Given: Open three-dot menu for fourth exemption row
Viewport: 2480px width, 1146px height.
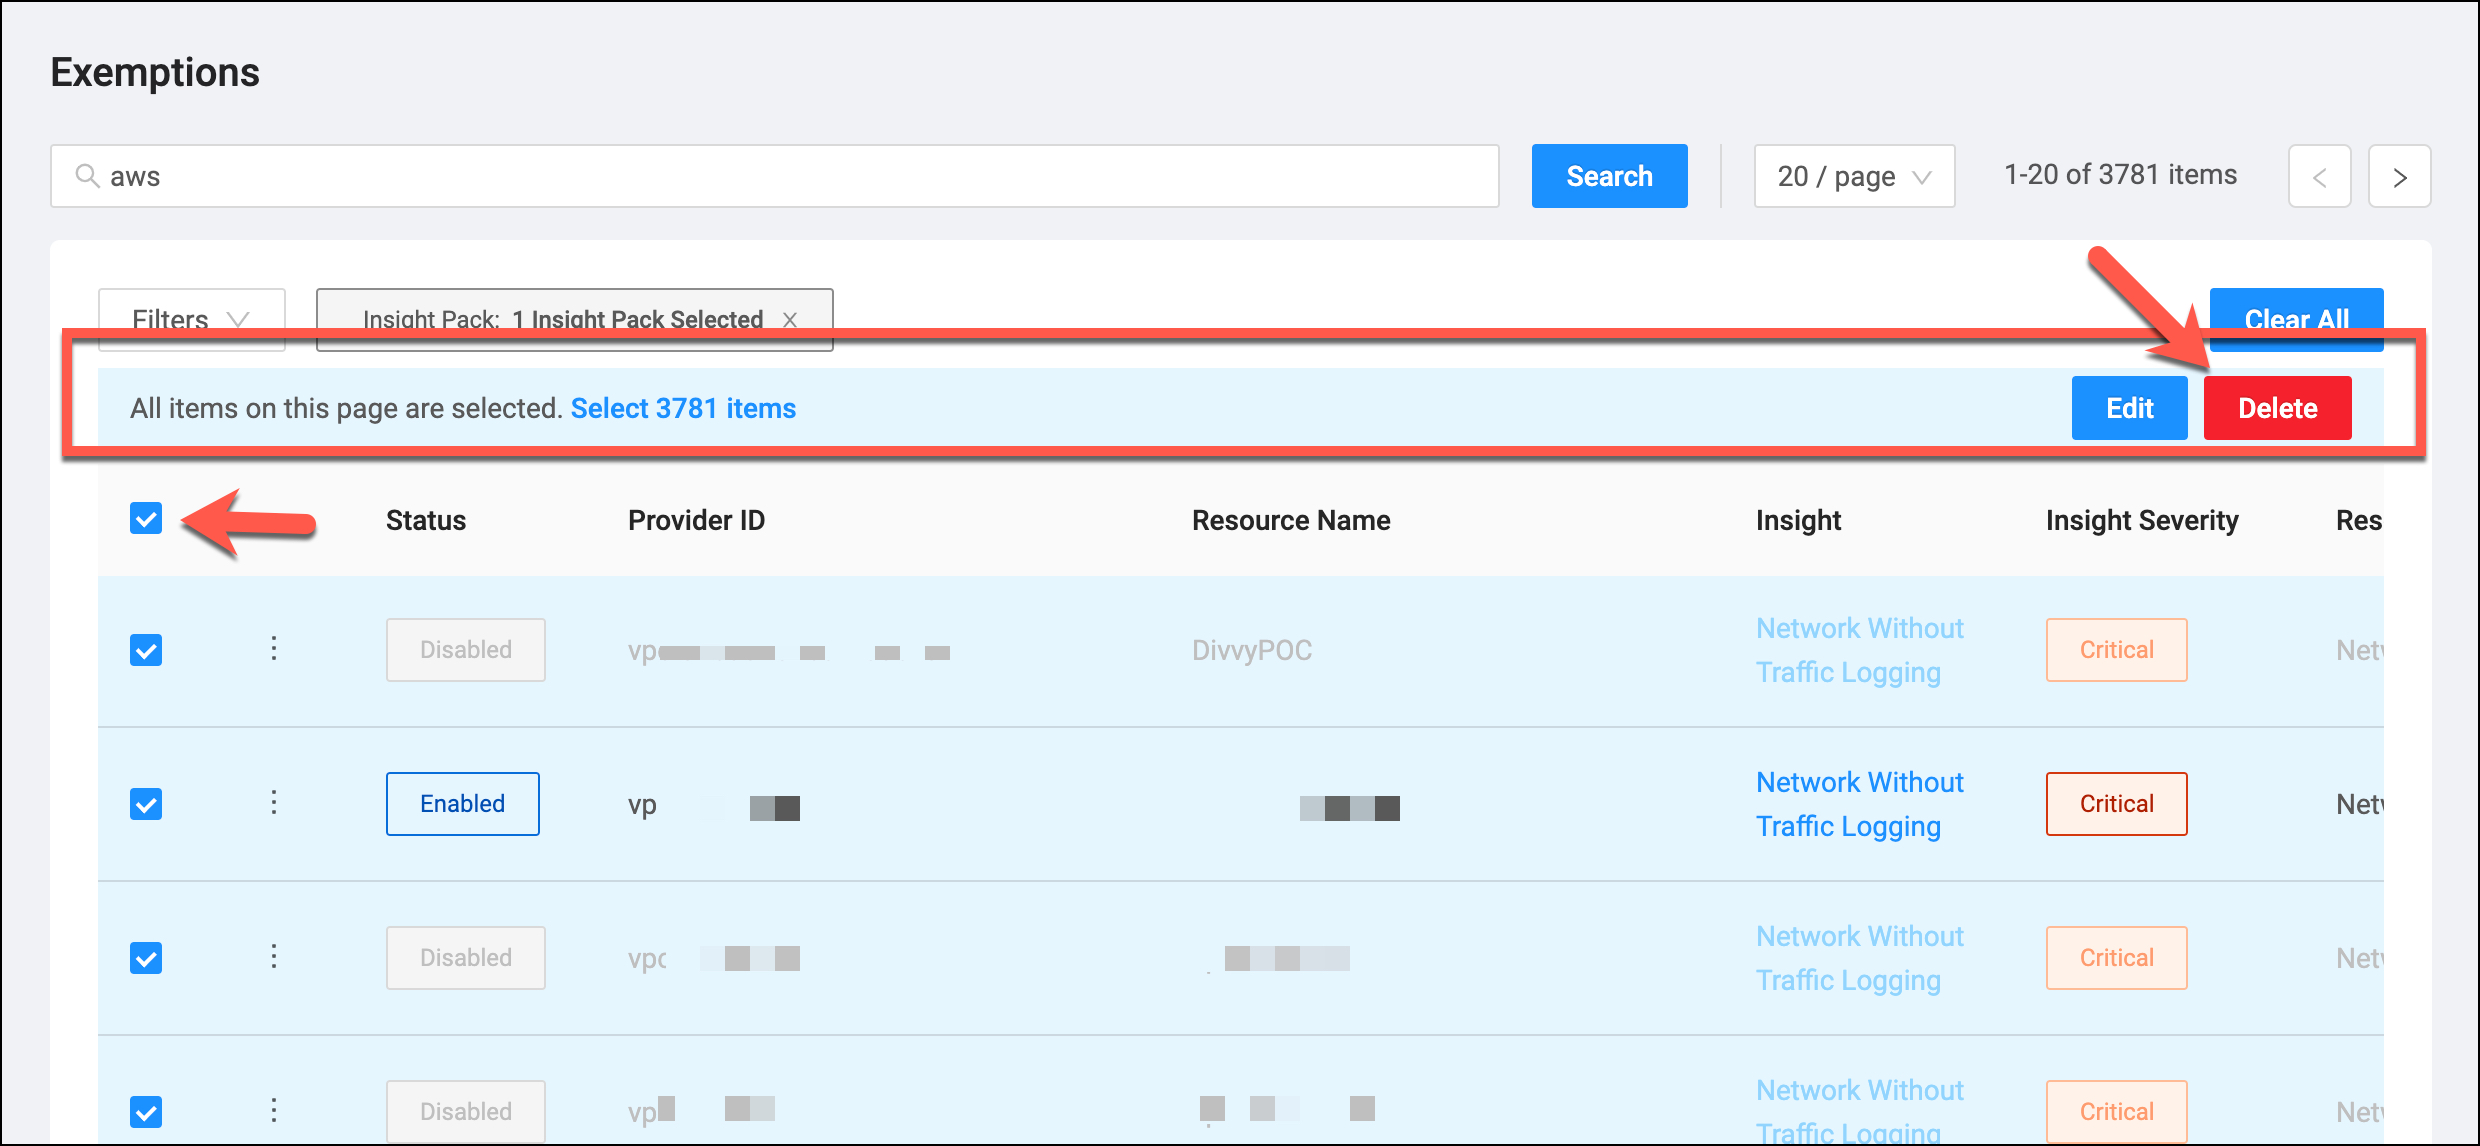Looking at the screenshot, I should tap(273, 1111).
